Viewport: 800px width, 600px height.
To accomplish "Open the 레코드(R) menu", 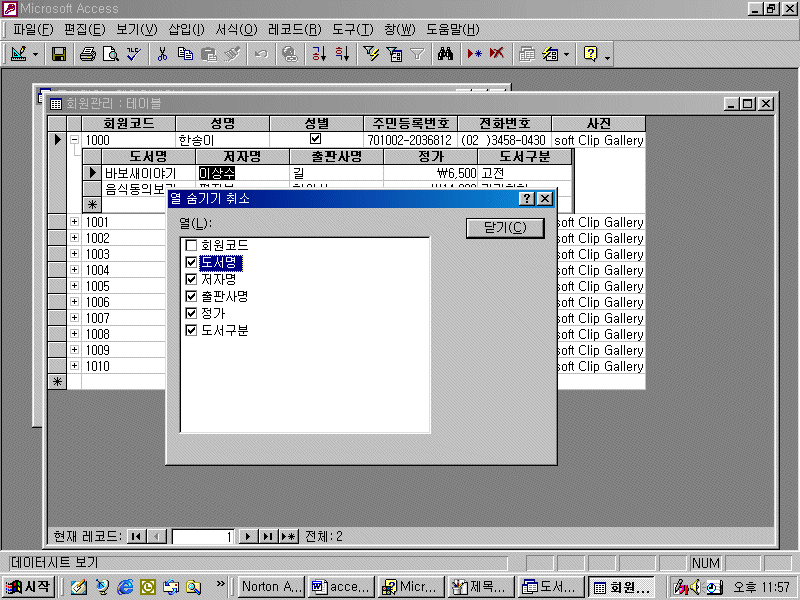I will coord(295,30).
